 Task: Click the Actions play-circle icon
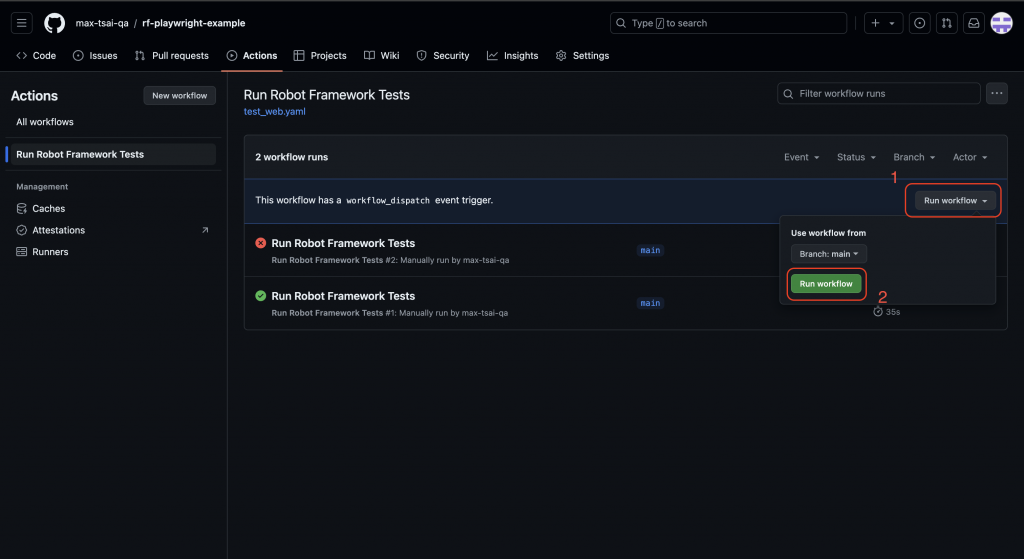[x=232, y=56]
